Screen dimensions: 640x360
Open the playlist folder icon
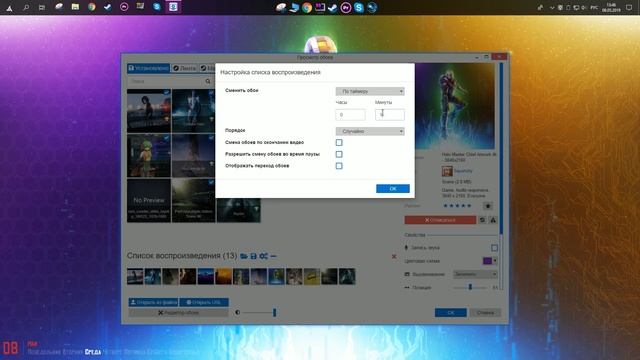pyautogui.click(x=244, y=256)
